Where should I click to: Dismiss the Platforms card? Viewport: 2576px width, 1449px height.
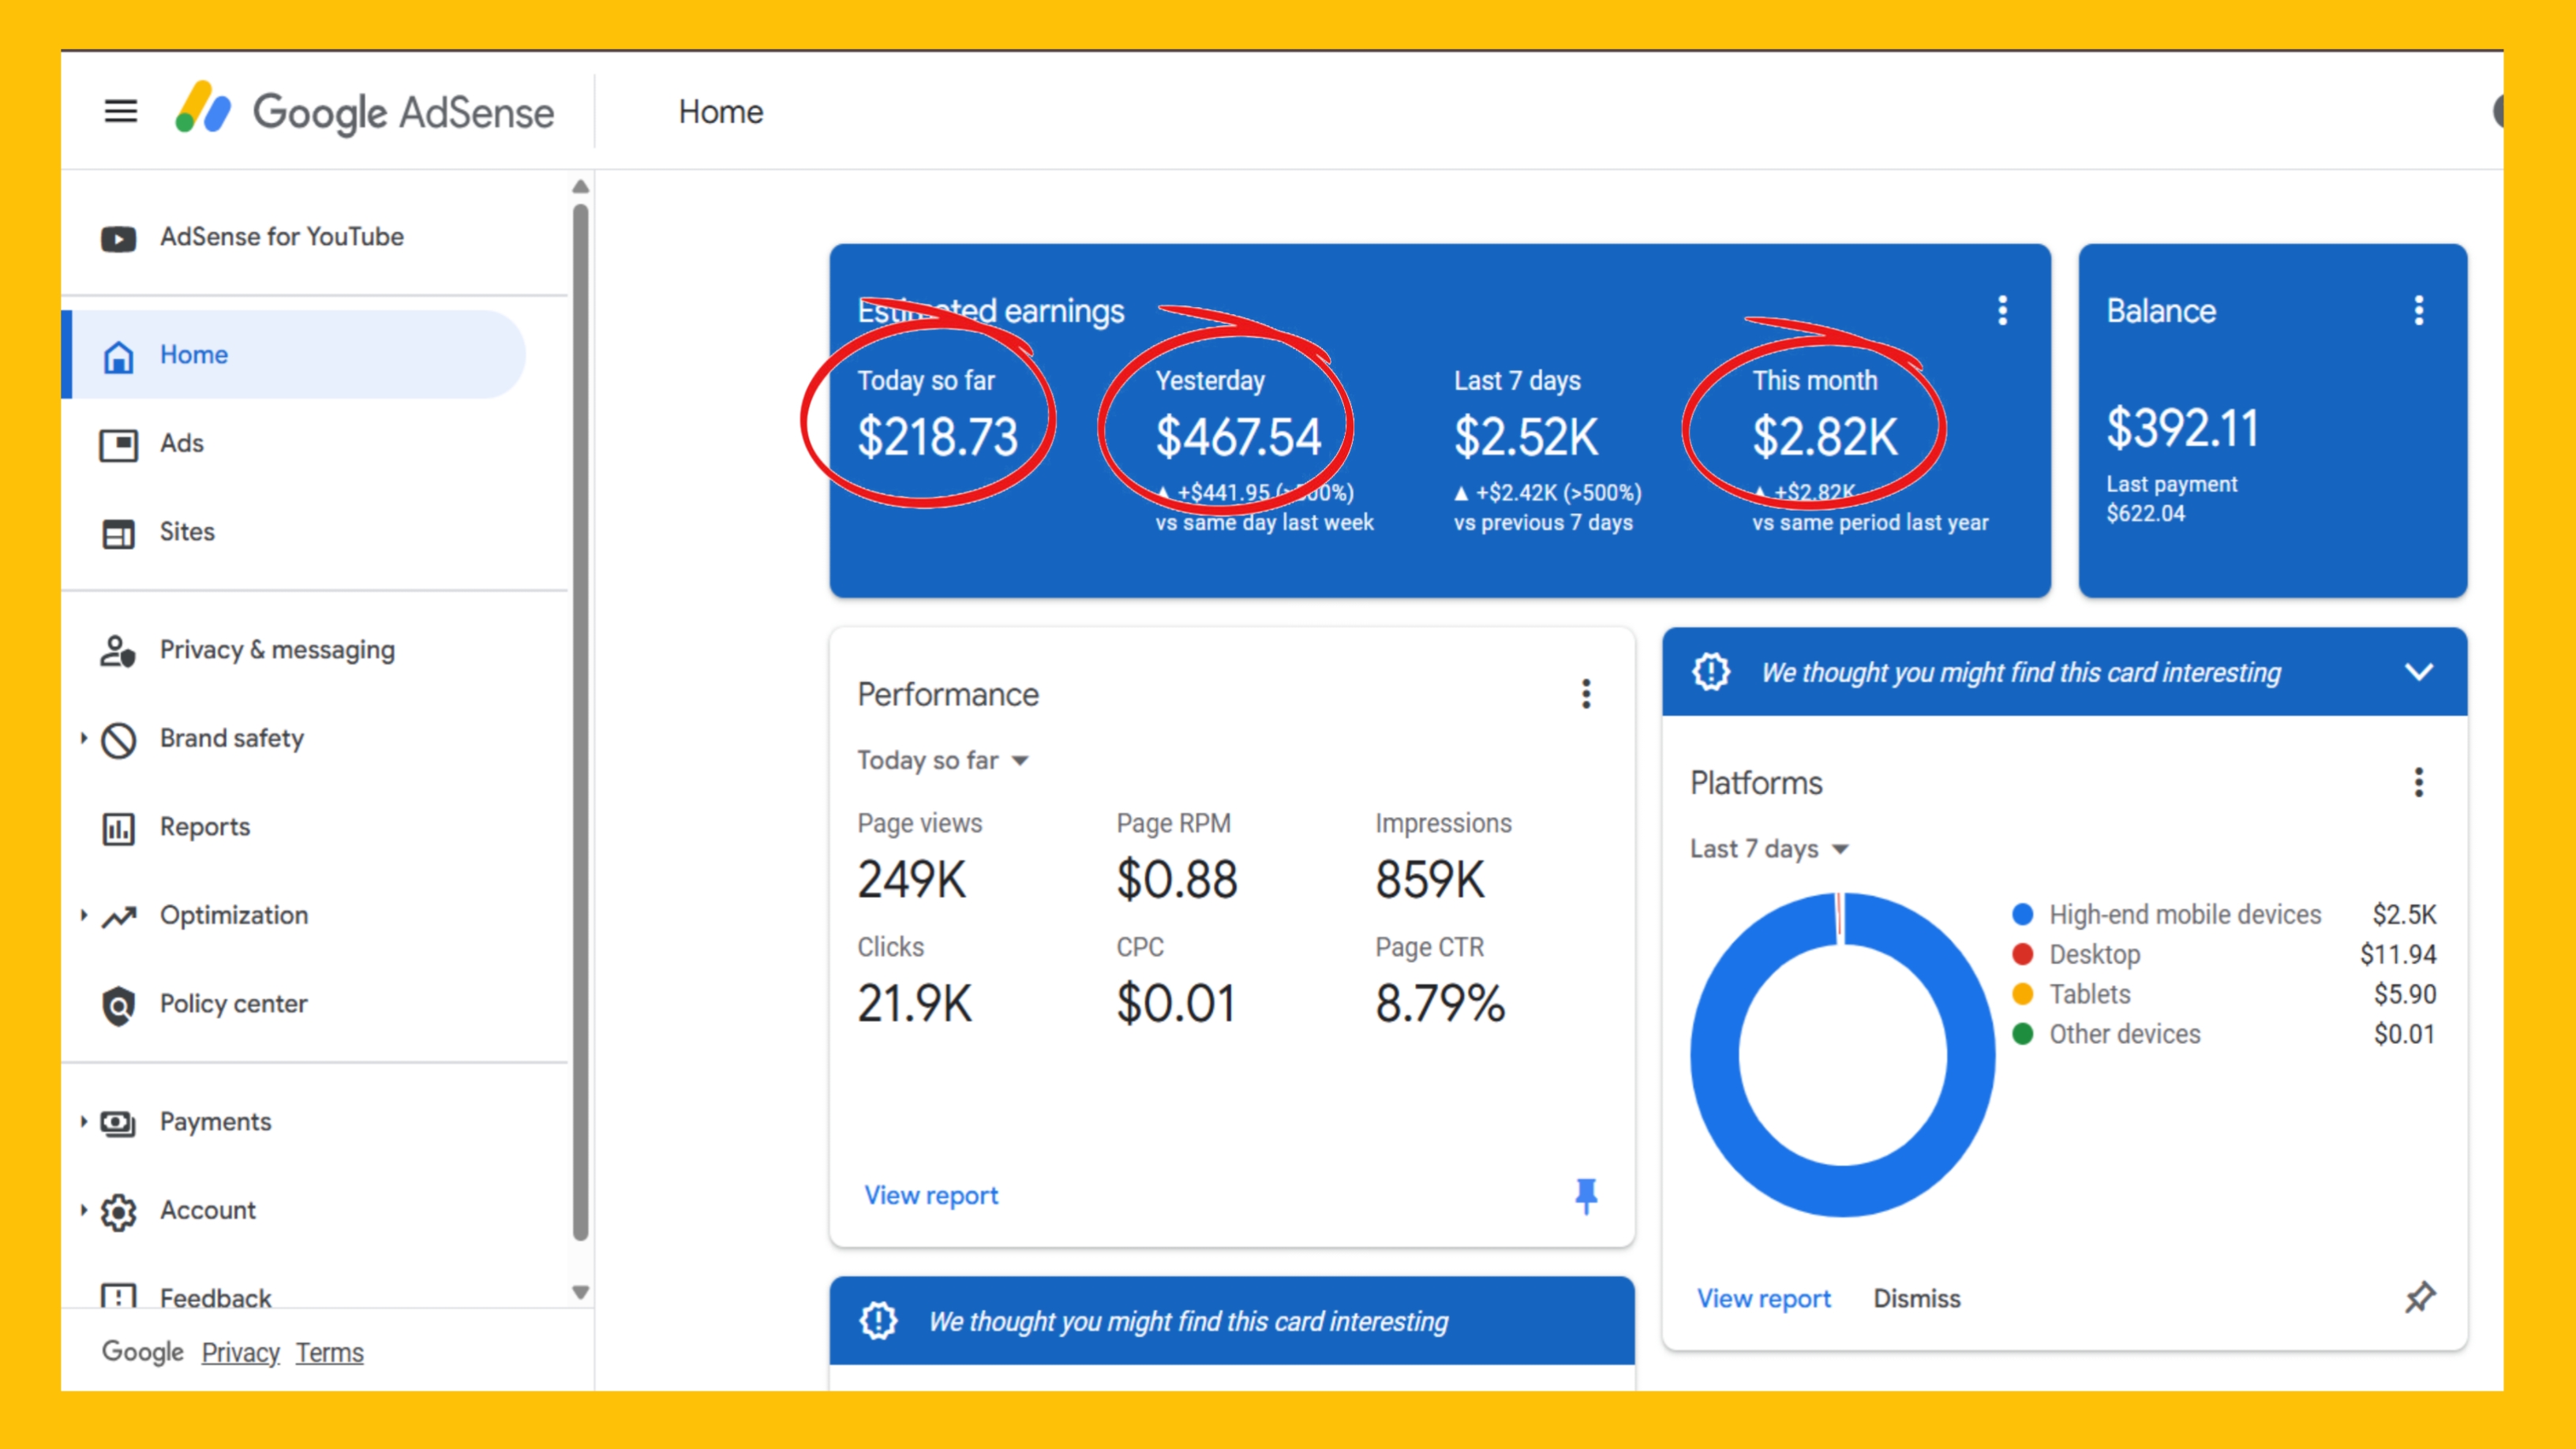(x=1916, y=1298)
